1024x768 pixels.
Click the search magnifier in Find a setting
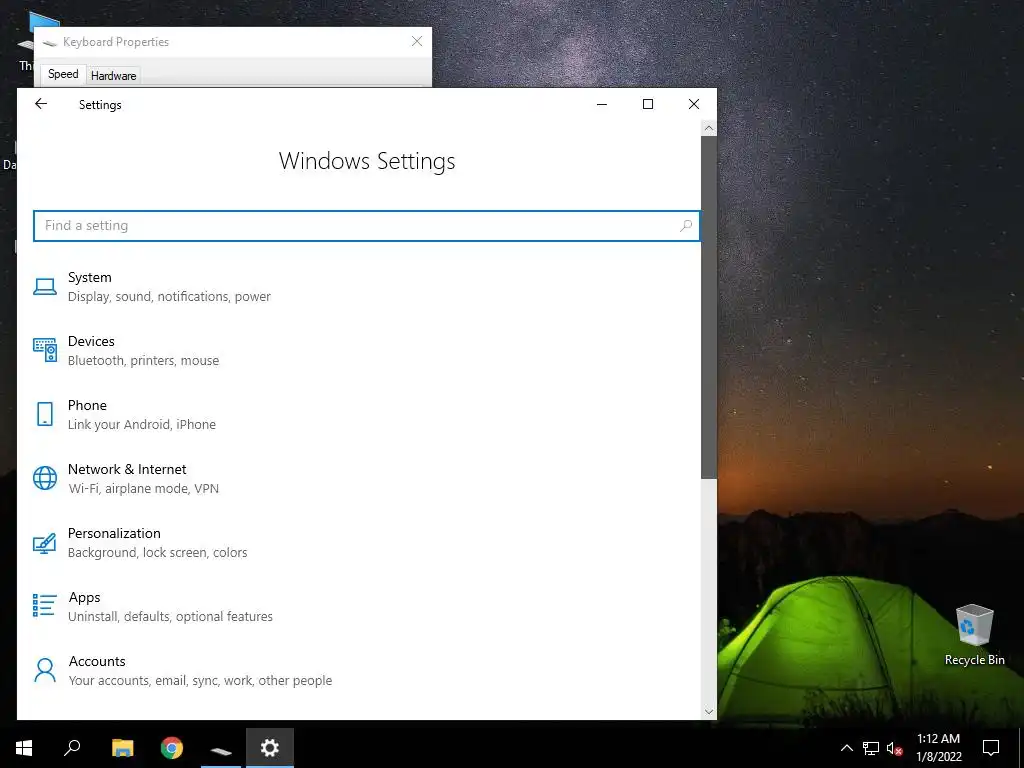686,226
